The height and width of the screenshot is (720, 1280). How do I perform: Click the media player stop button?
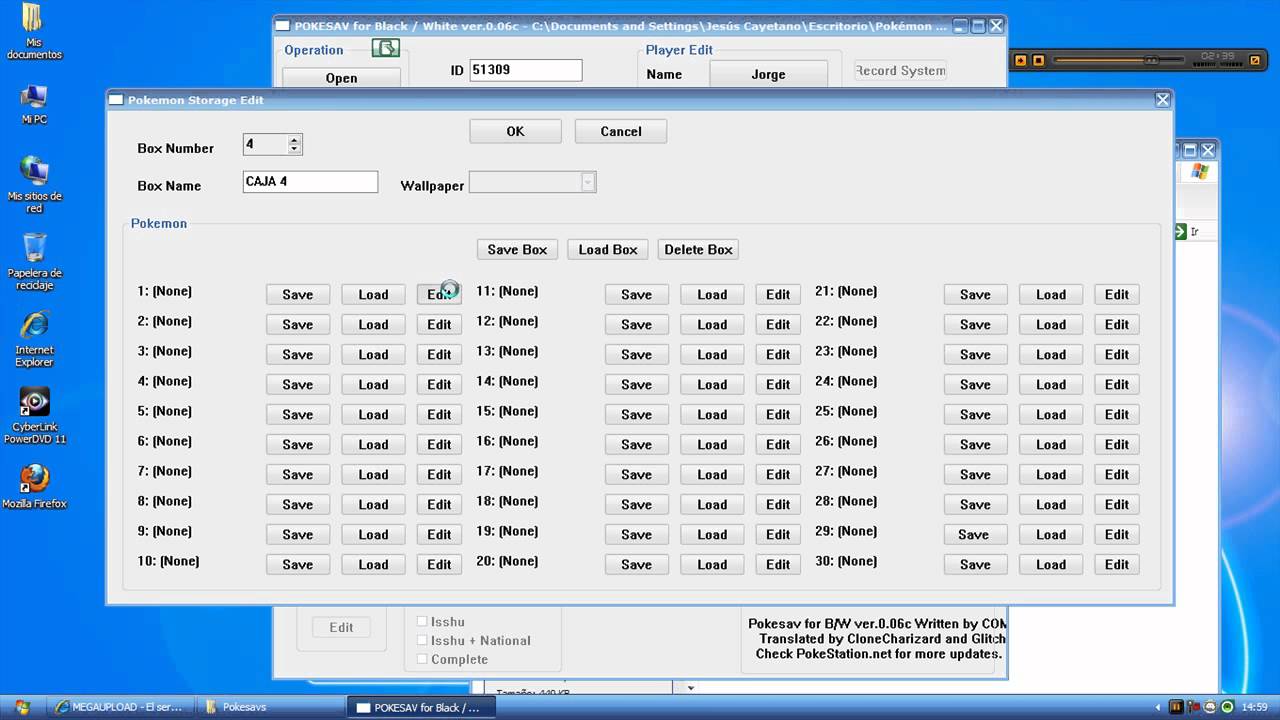(x=1039, y=60)
